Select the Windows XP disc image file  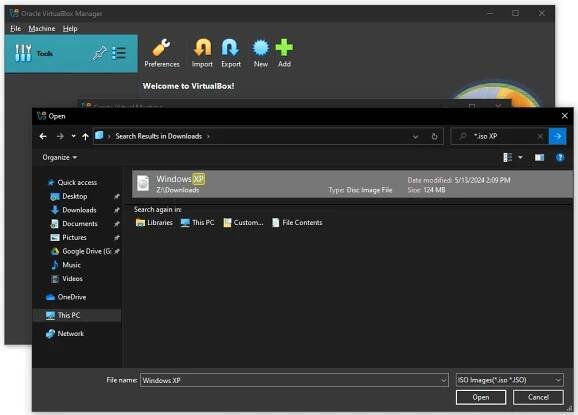click(352, 184)
